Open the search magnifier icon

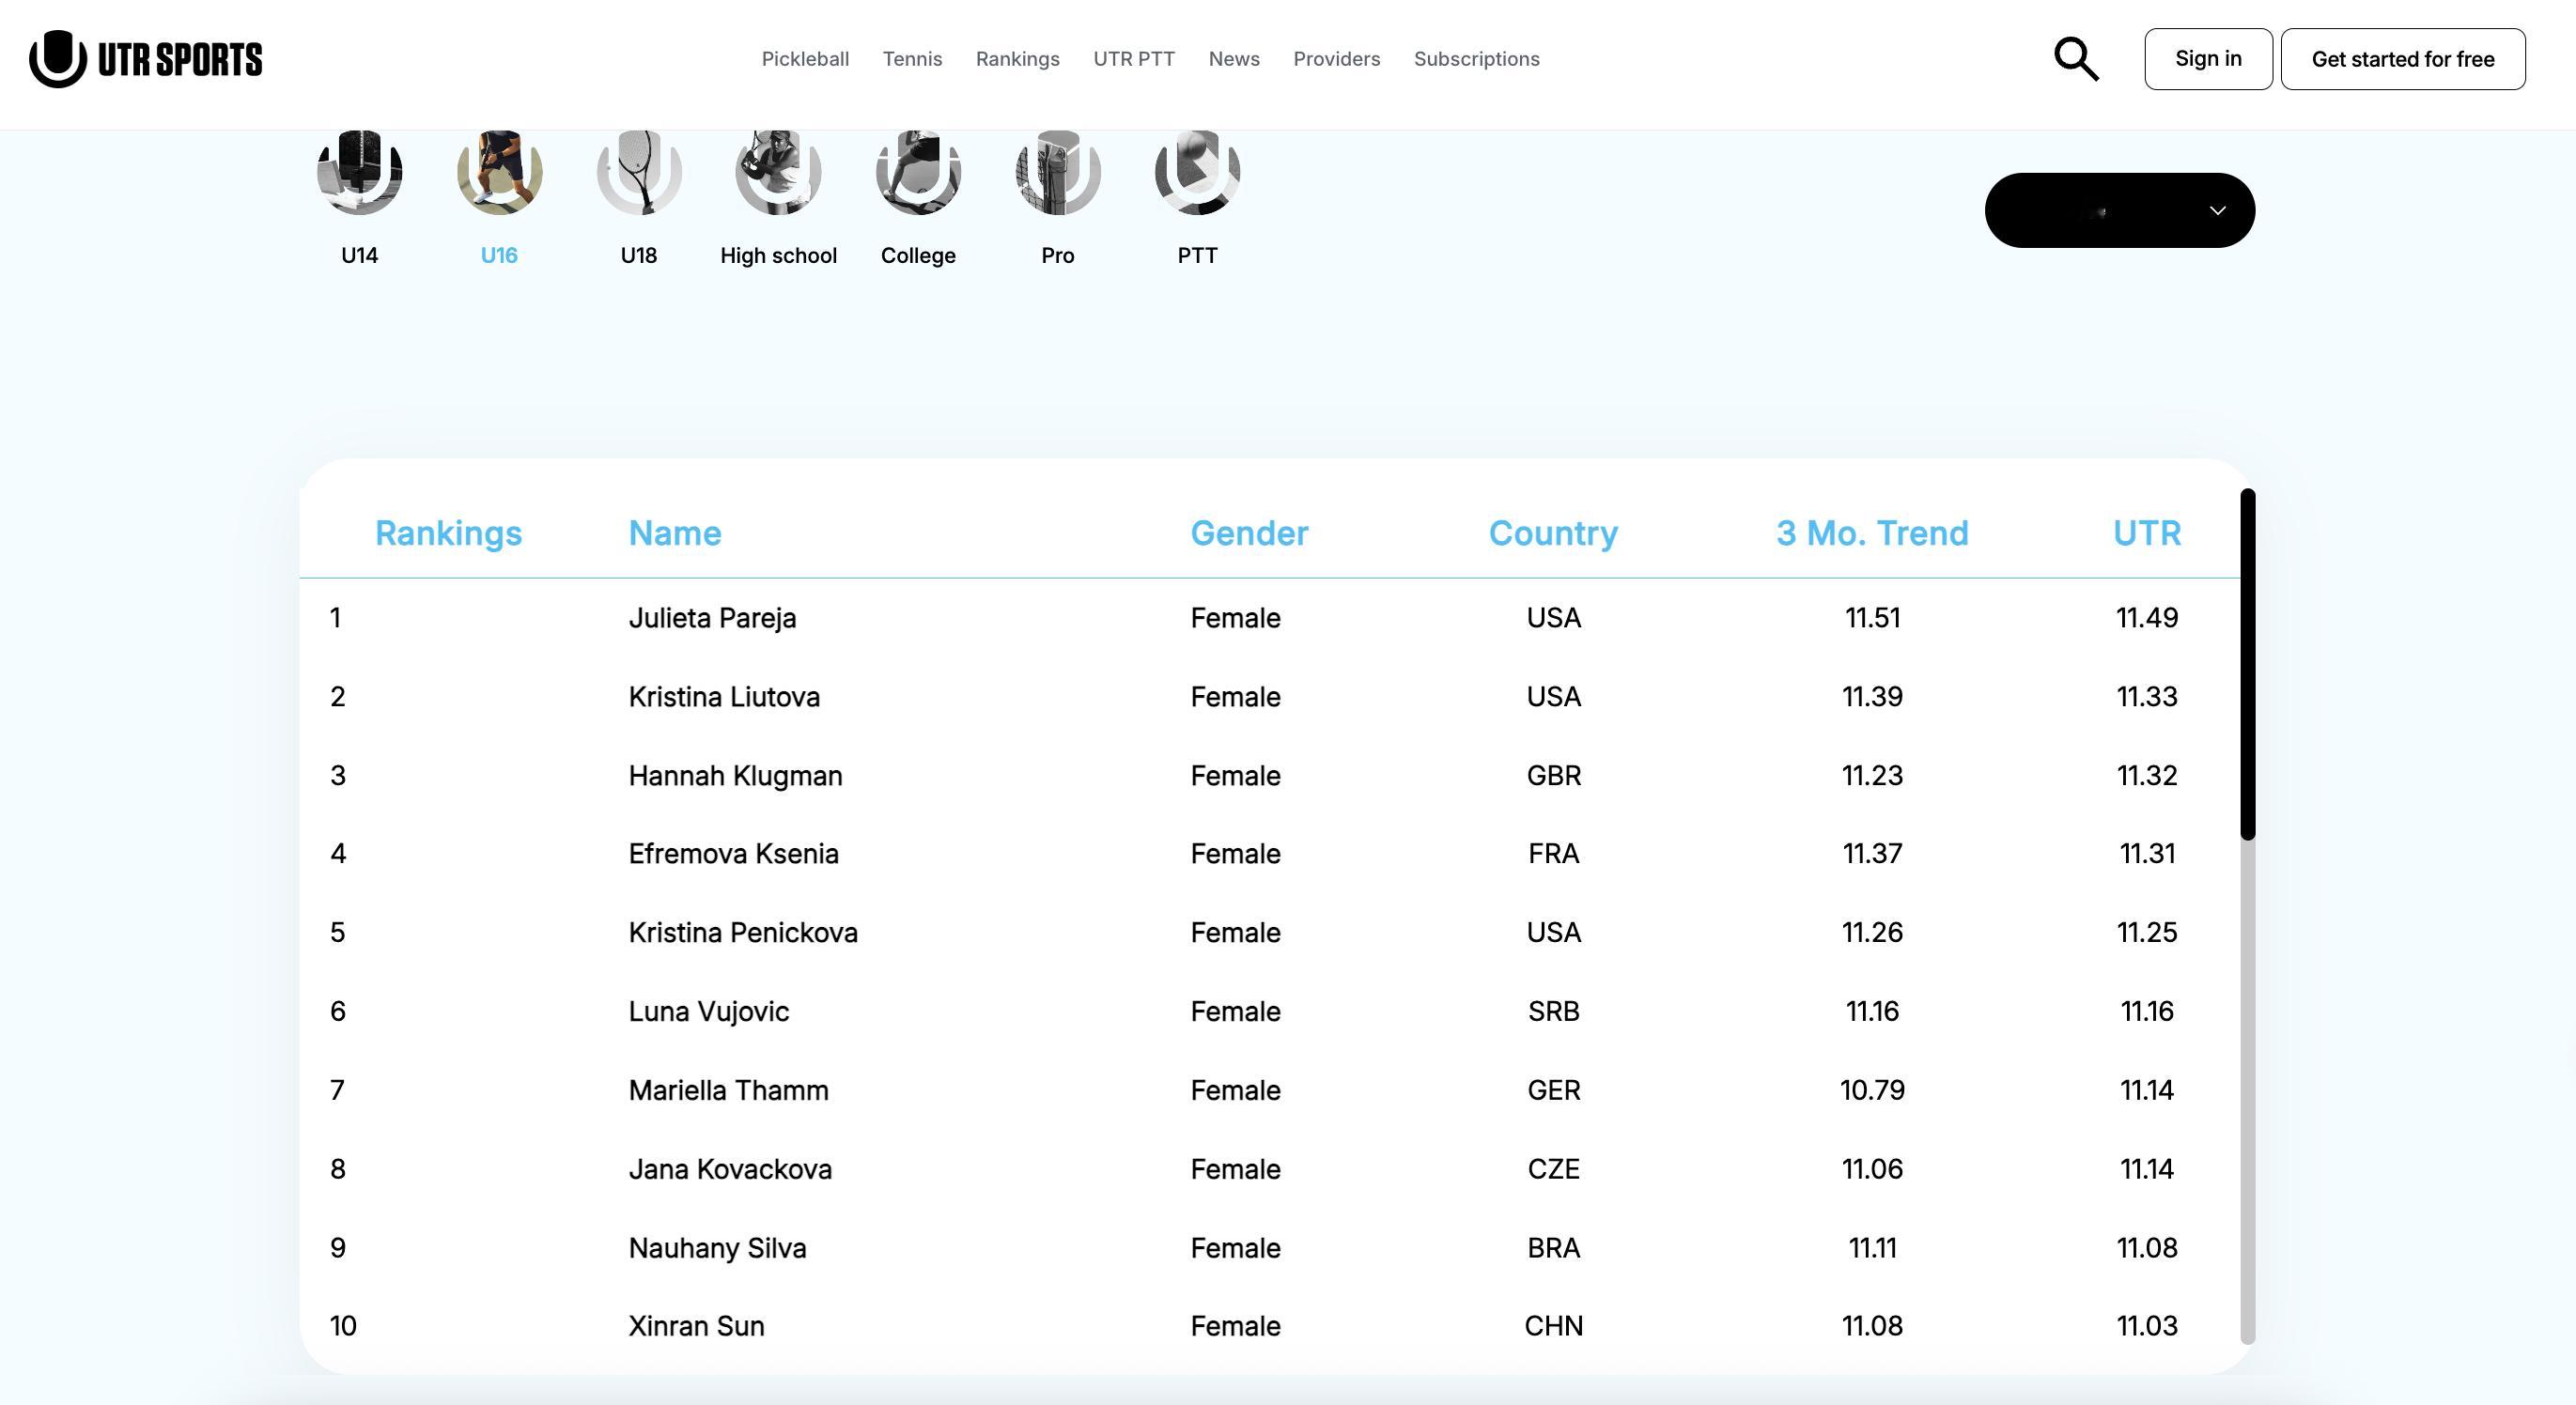(2076, 59)
